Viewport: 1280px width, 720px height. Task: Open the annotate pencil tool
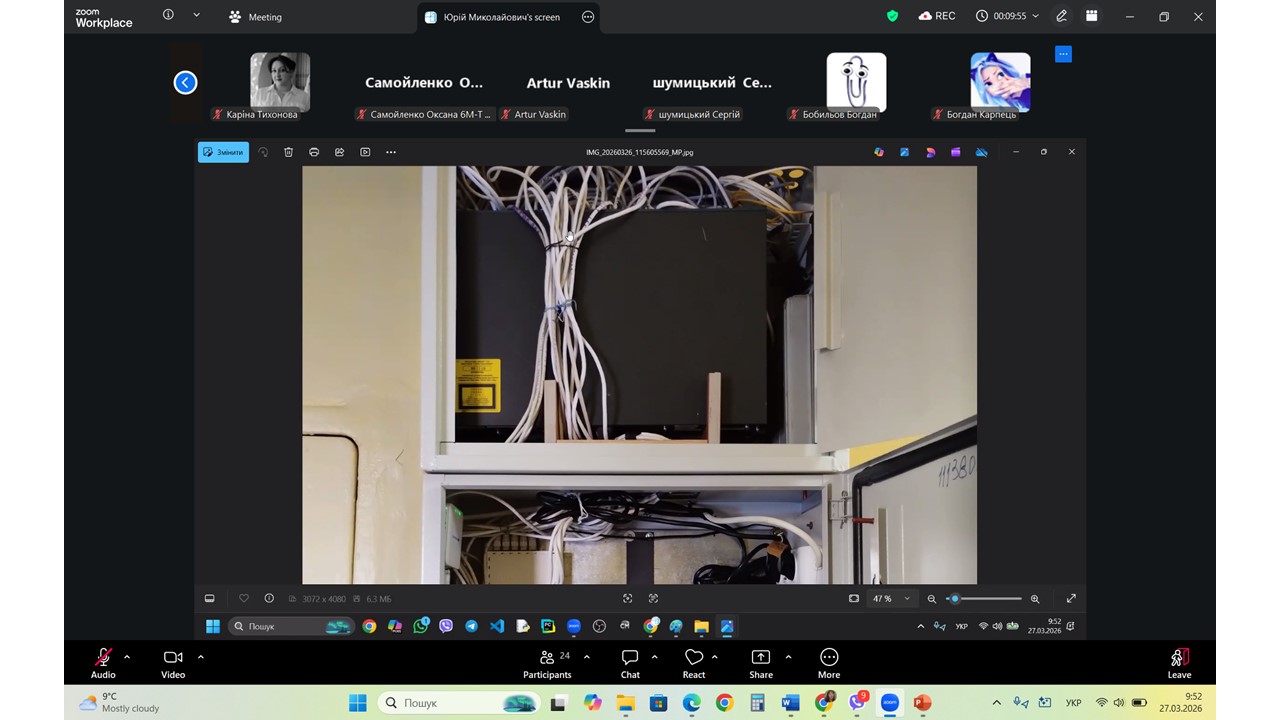[x=1062, y=16]
